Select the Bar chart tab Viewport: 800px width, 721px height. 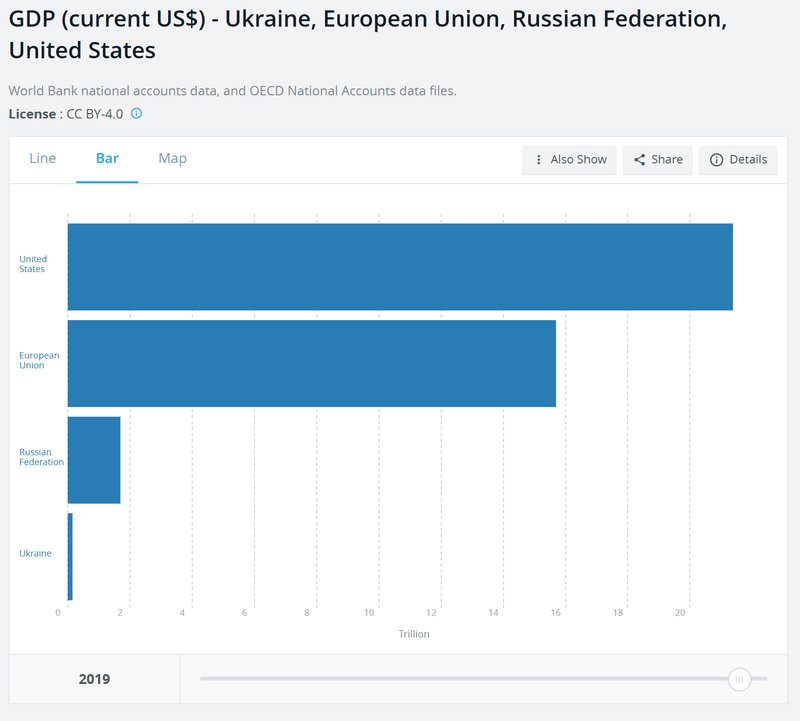tap(107, 159)
